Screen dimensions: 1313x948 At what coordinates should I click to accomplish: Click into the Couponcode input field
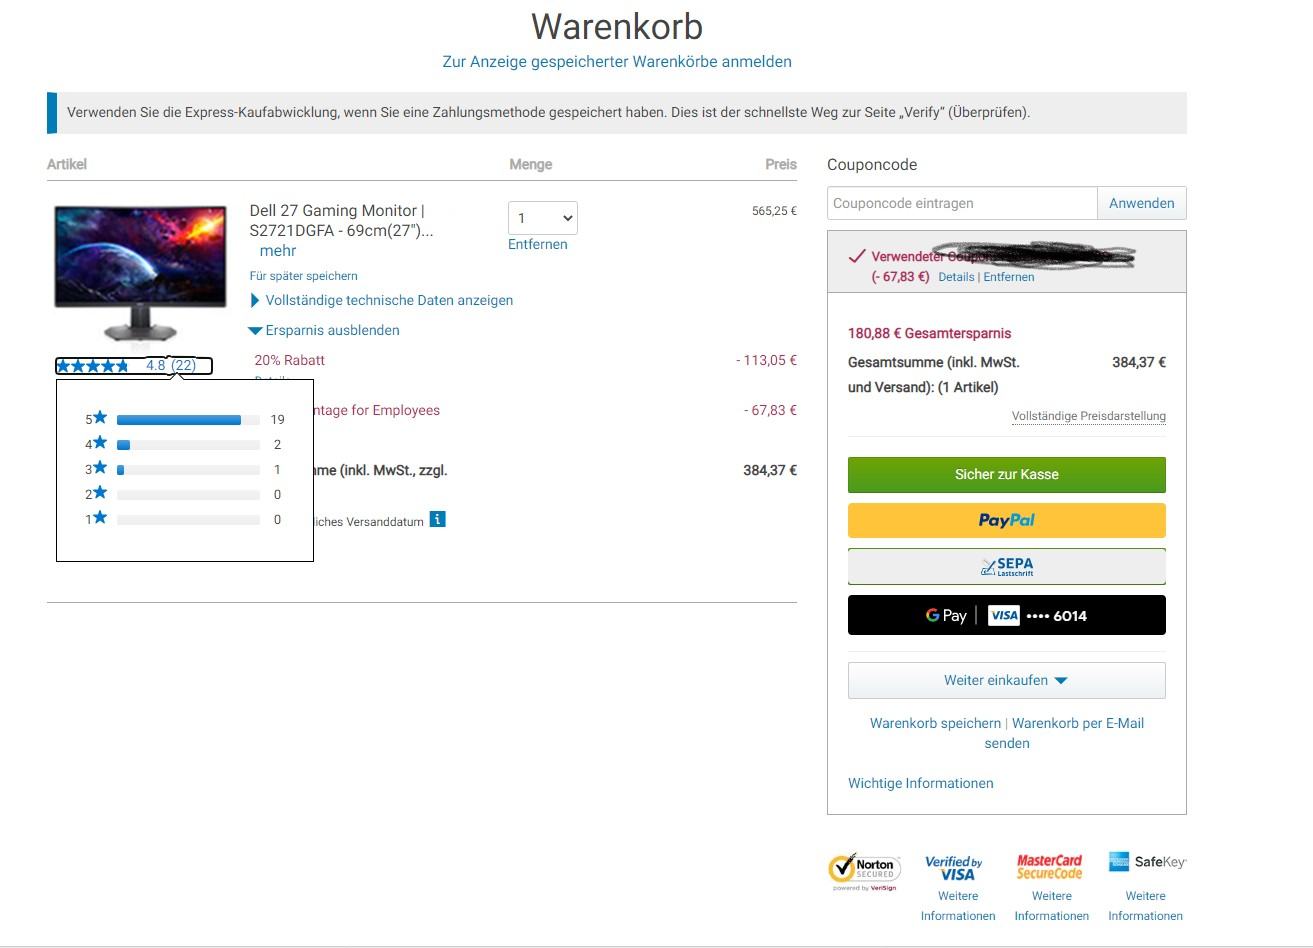(962, 203)
